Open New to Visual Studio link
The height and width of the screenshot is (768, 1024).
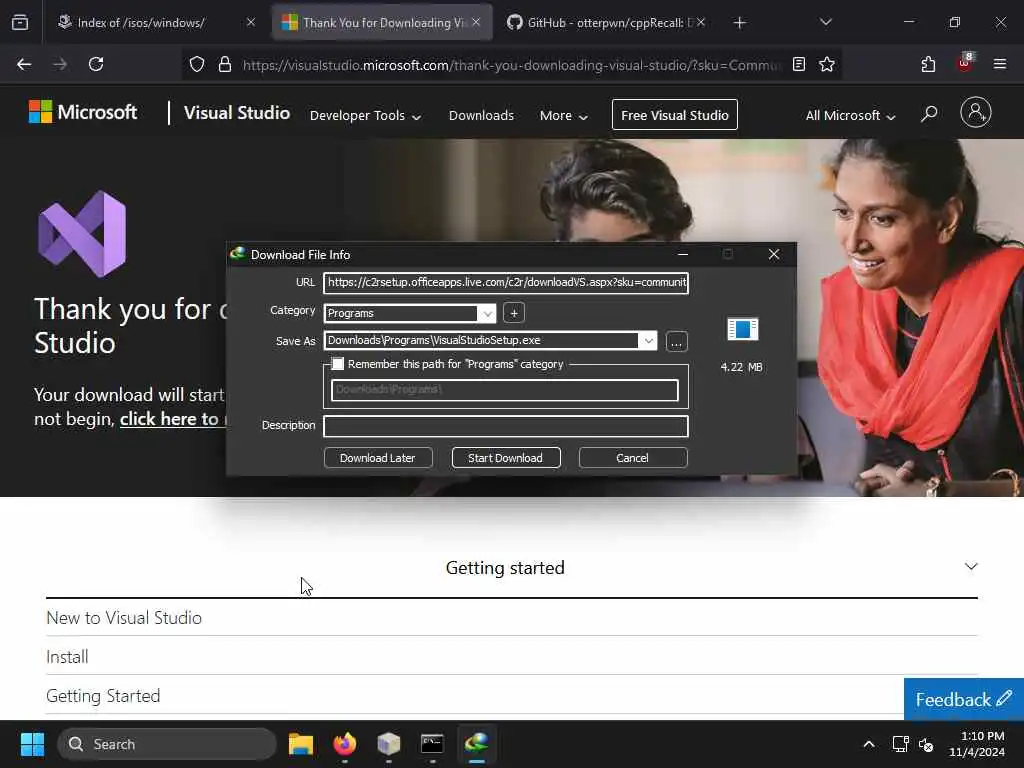(124, 618)
